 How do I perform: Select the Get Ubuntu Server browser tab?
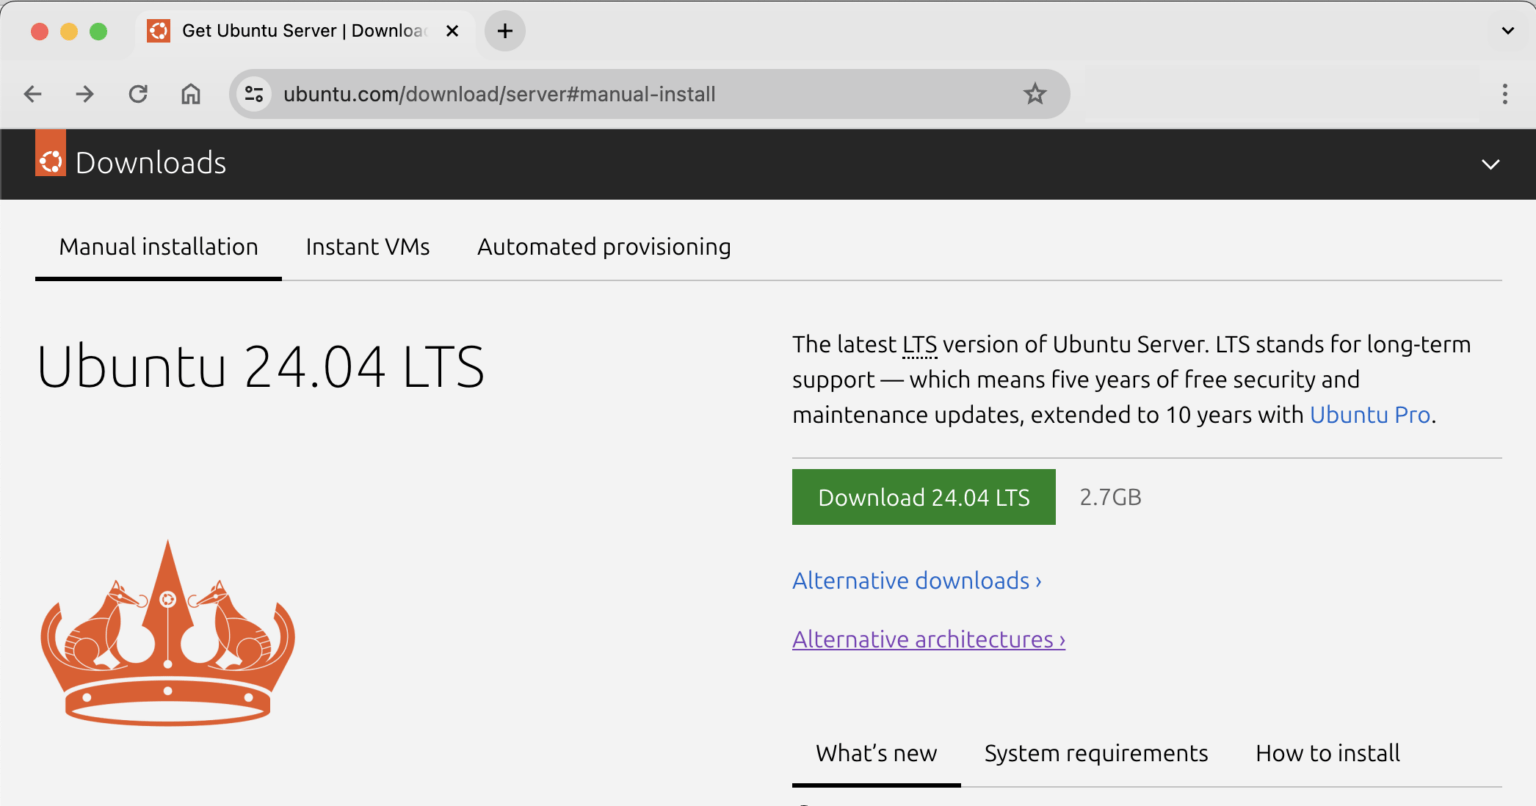300,31
